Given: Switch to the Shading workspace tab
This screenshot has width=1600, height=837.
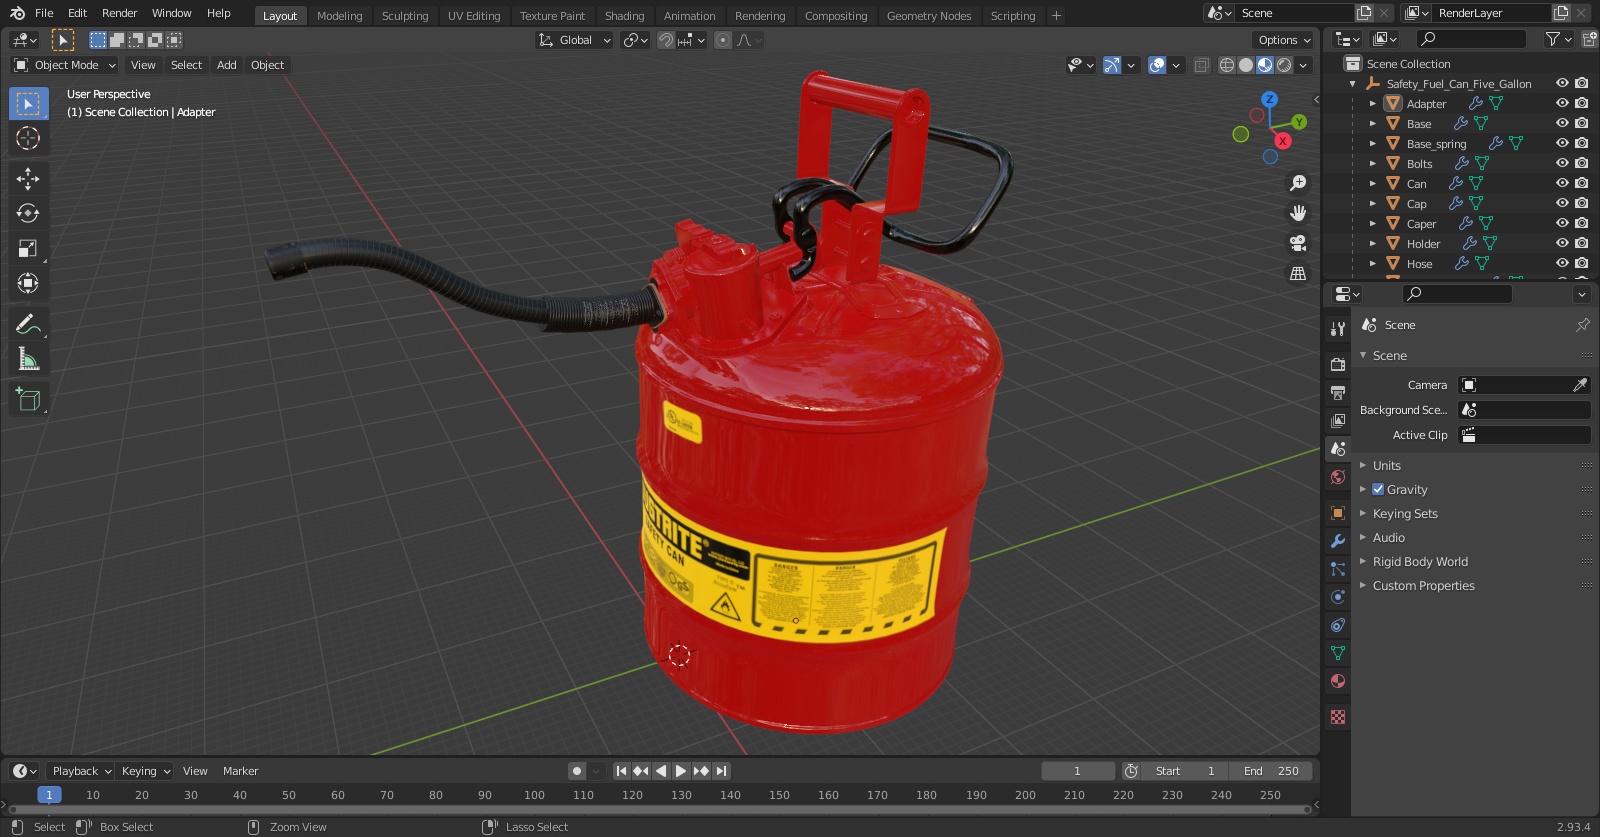Looking at the screenshot, I should tap(624, 16).
